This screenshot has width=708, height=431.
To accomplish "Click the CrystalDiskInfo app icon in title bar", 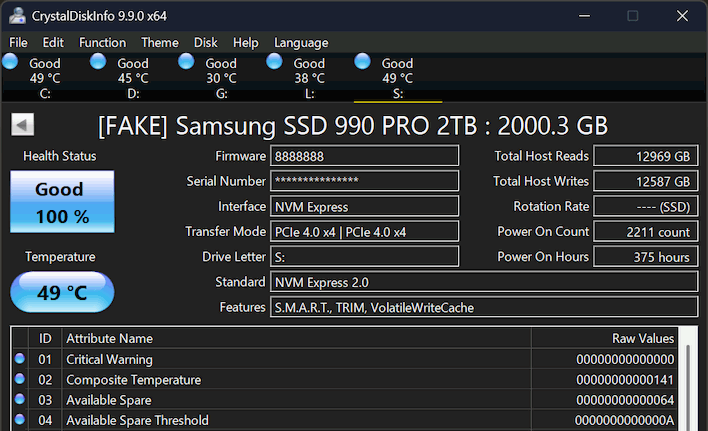I will coord(18,16).
